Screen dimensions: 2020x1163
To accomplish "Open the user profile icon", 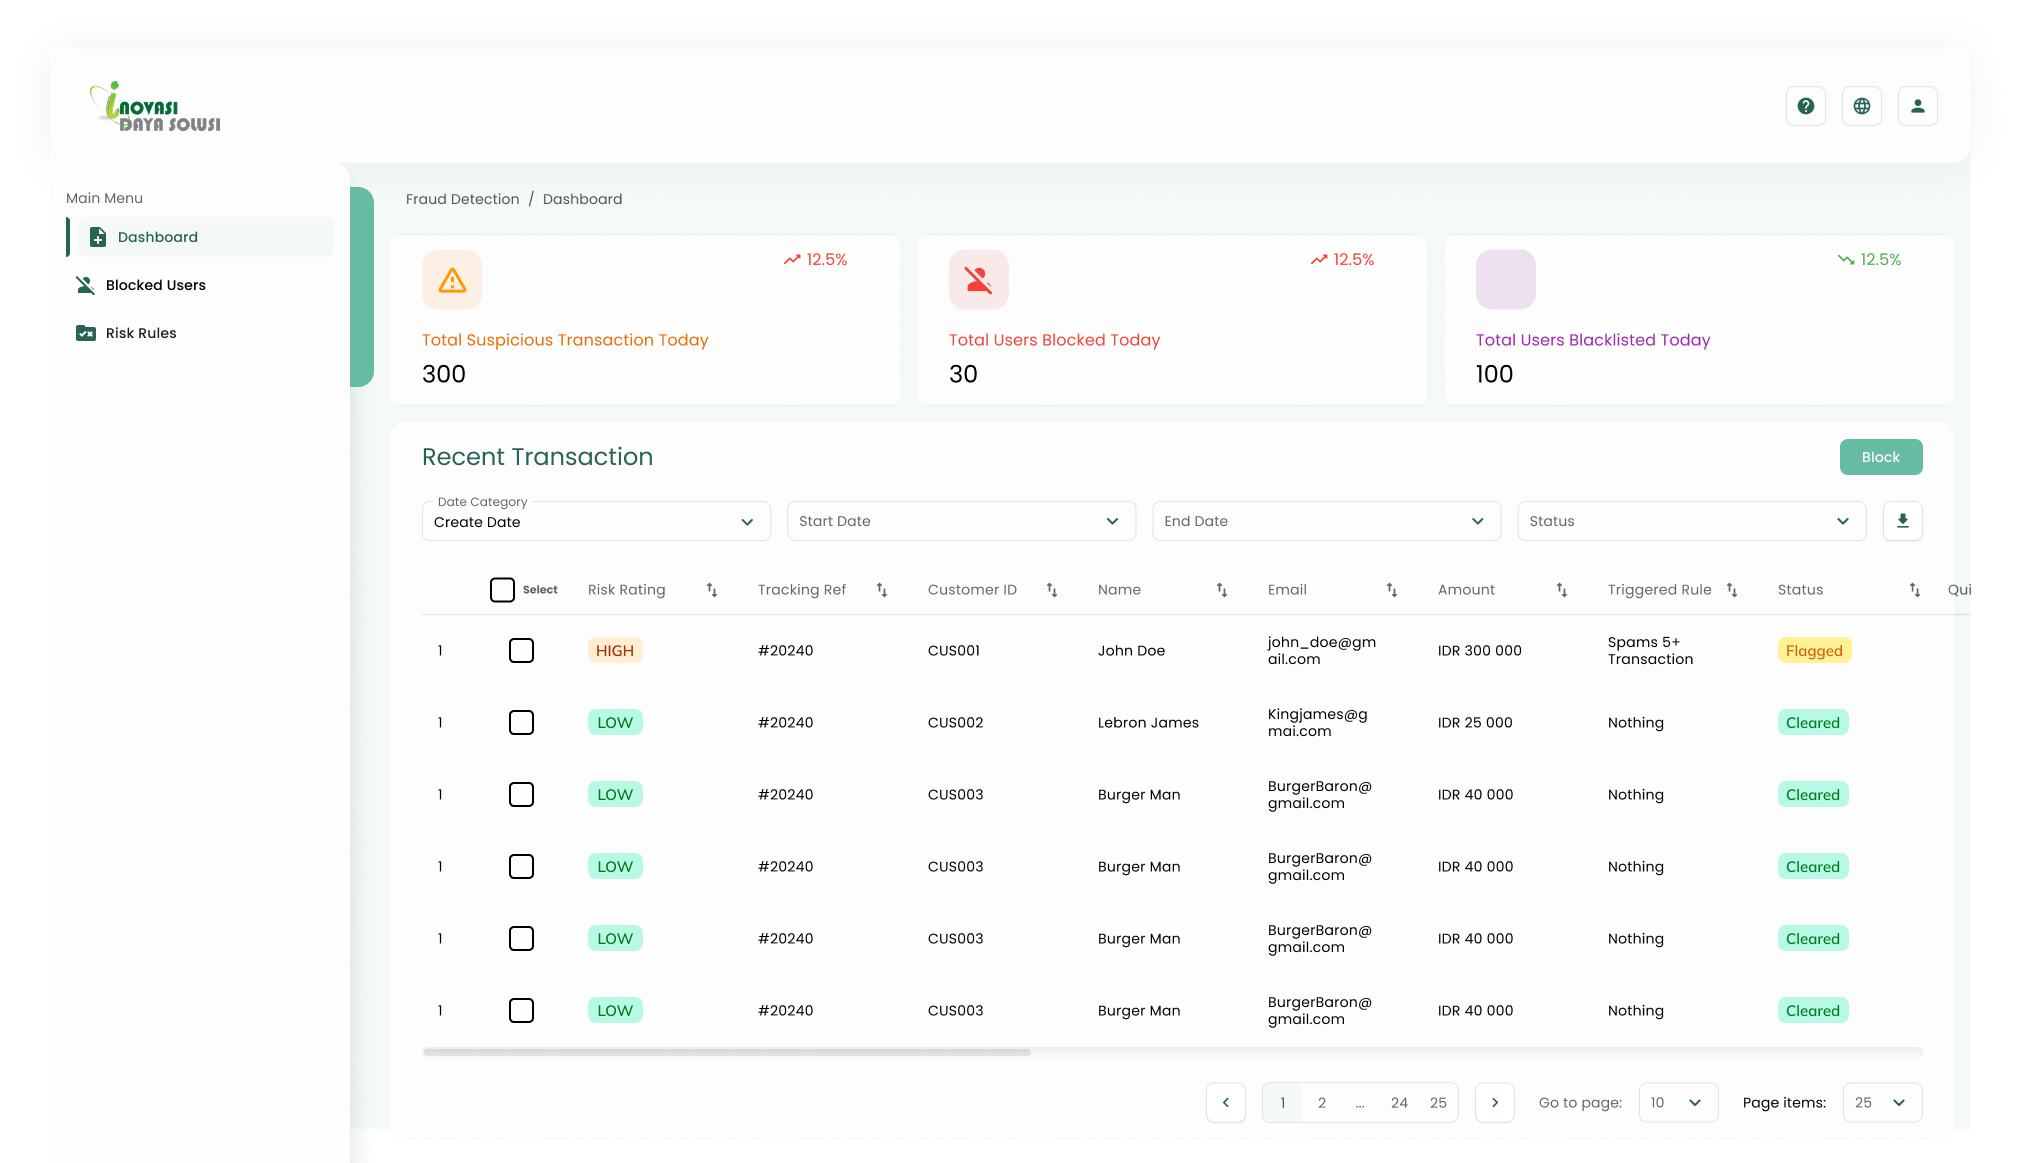I will tap(1917, 105).
